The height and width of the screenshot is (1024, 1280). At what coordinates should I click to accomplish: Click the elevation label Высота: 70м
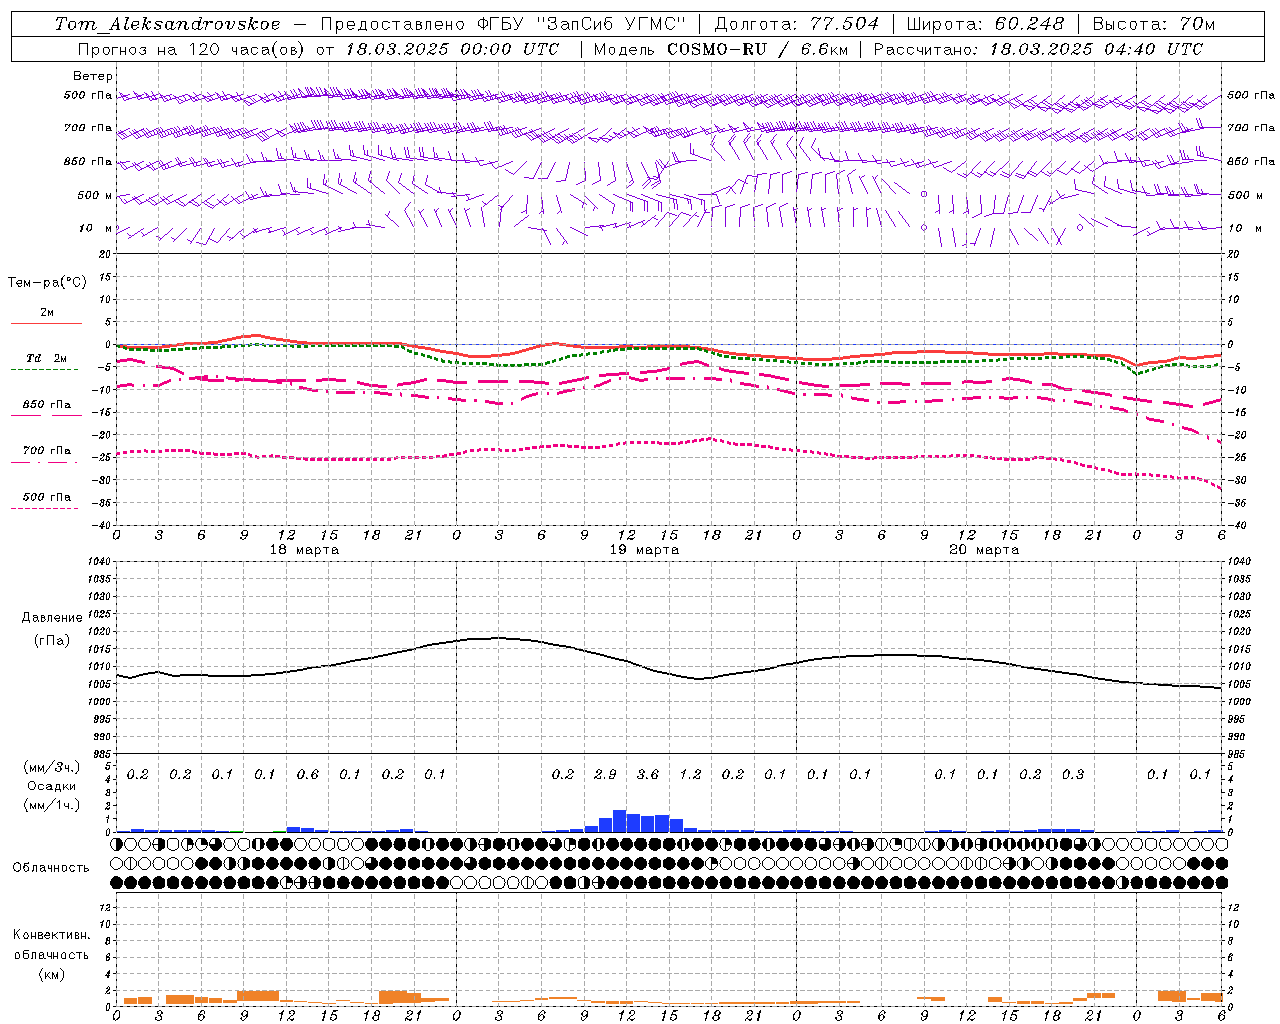(x=1153, y=24)
